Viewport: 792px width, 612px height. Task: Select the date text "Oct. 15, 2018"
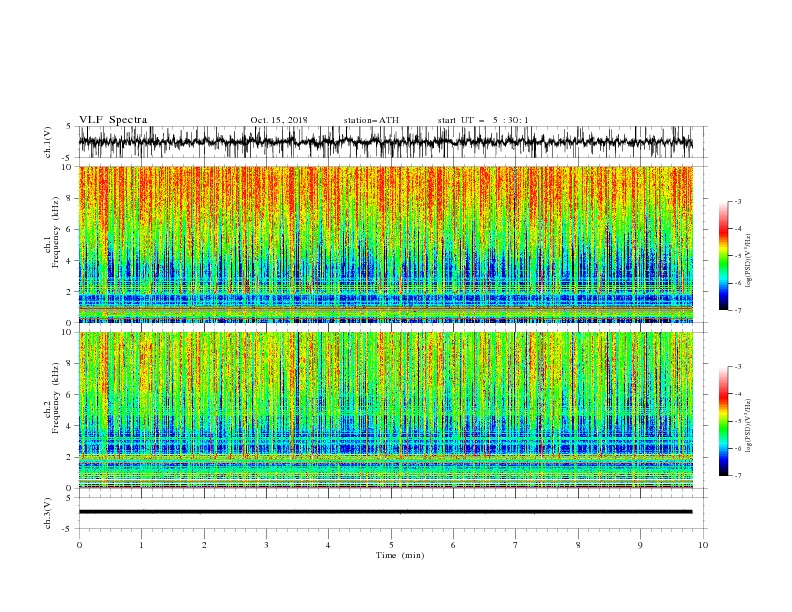[279, 120]
